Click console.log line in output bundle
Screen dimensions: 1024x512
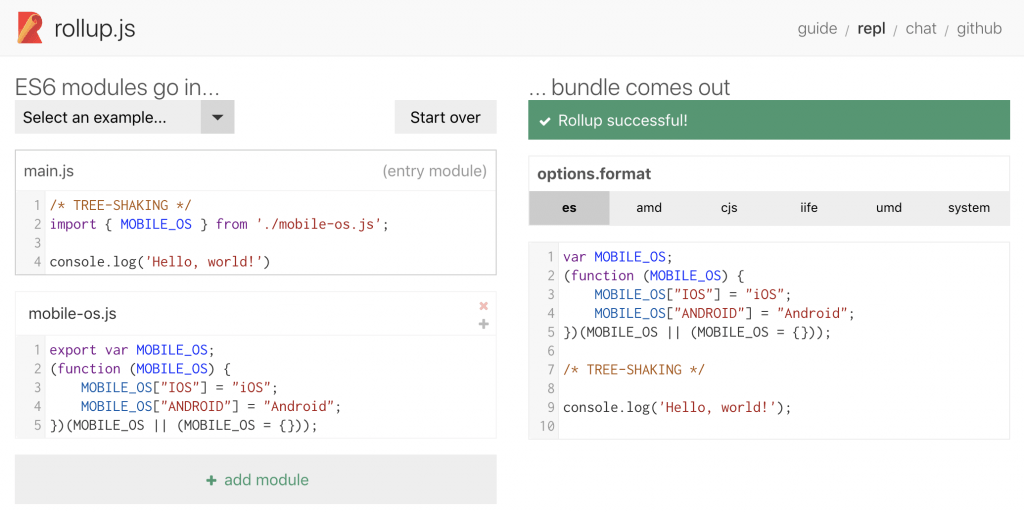click(677, 408)
